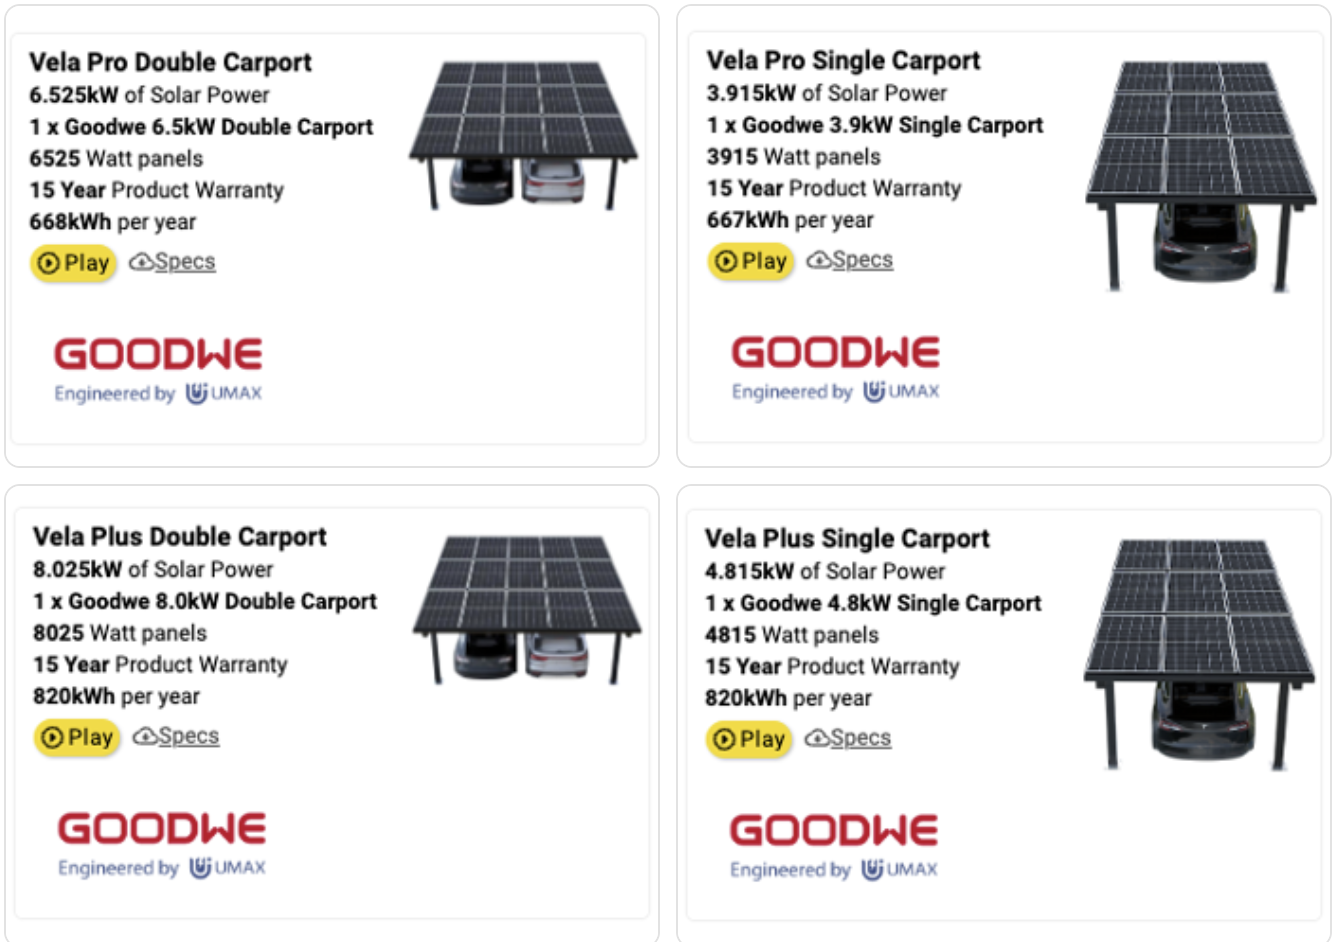Play the Vela Pro Double Carport video

[x=74, y=264]
